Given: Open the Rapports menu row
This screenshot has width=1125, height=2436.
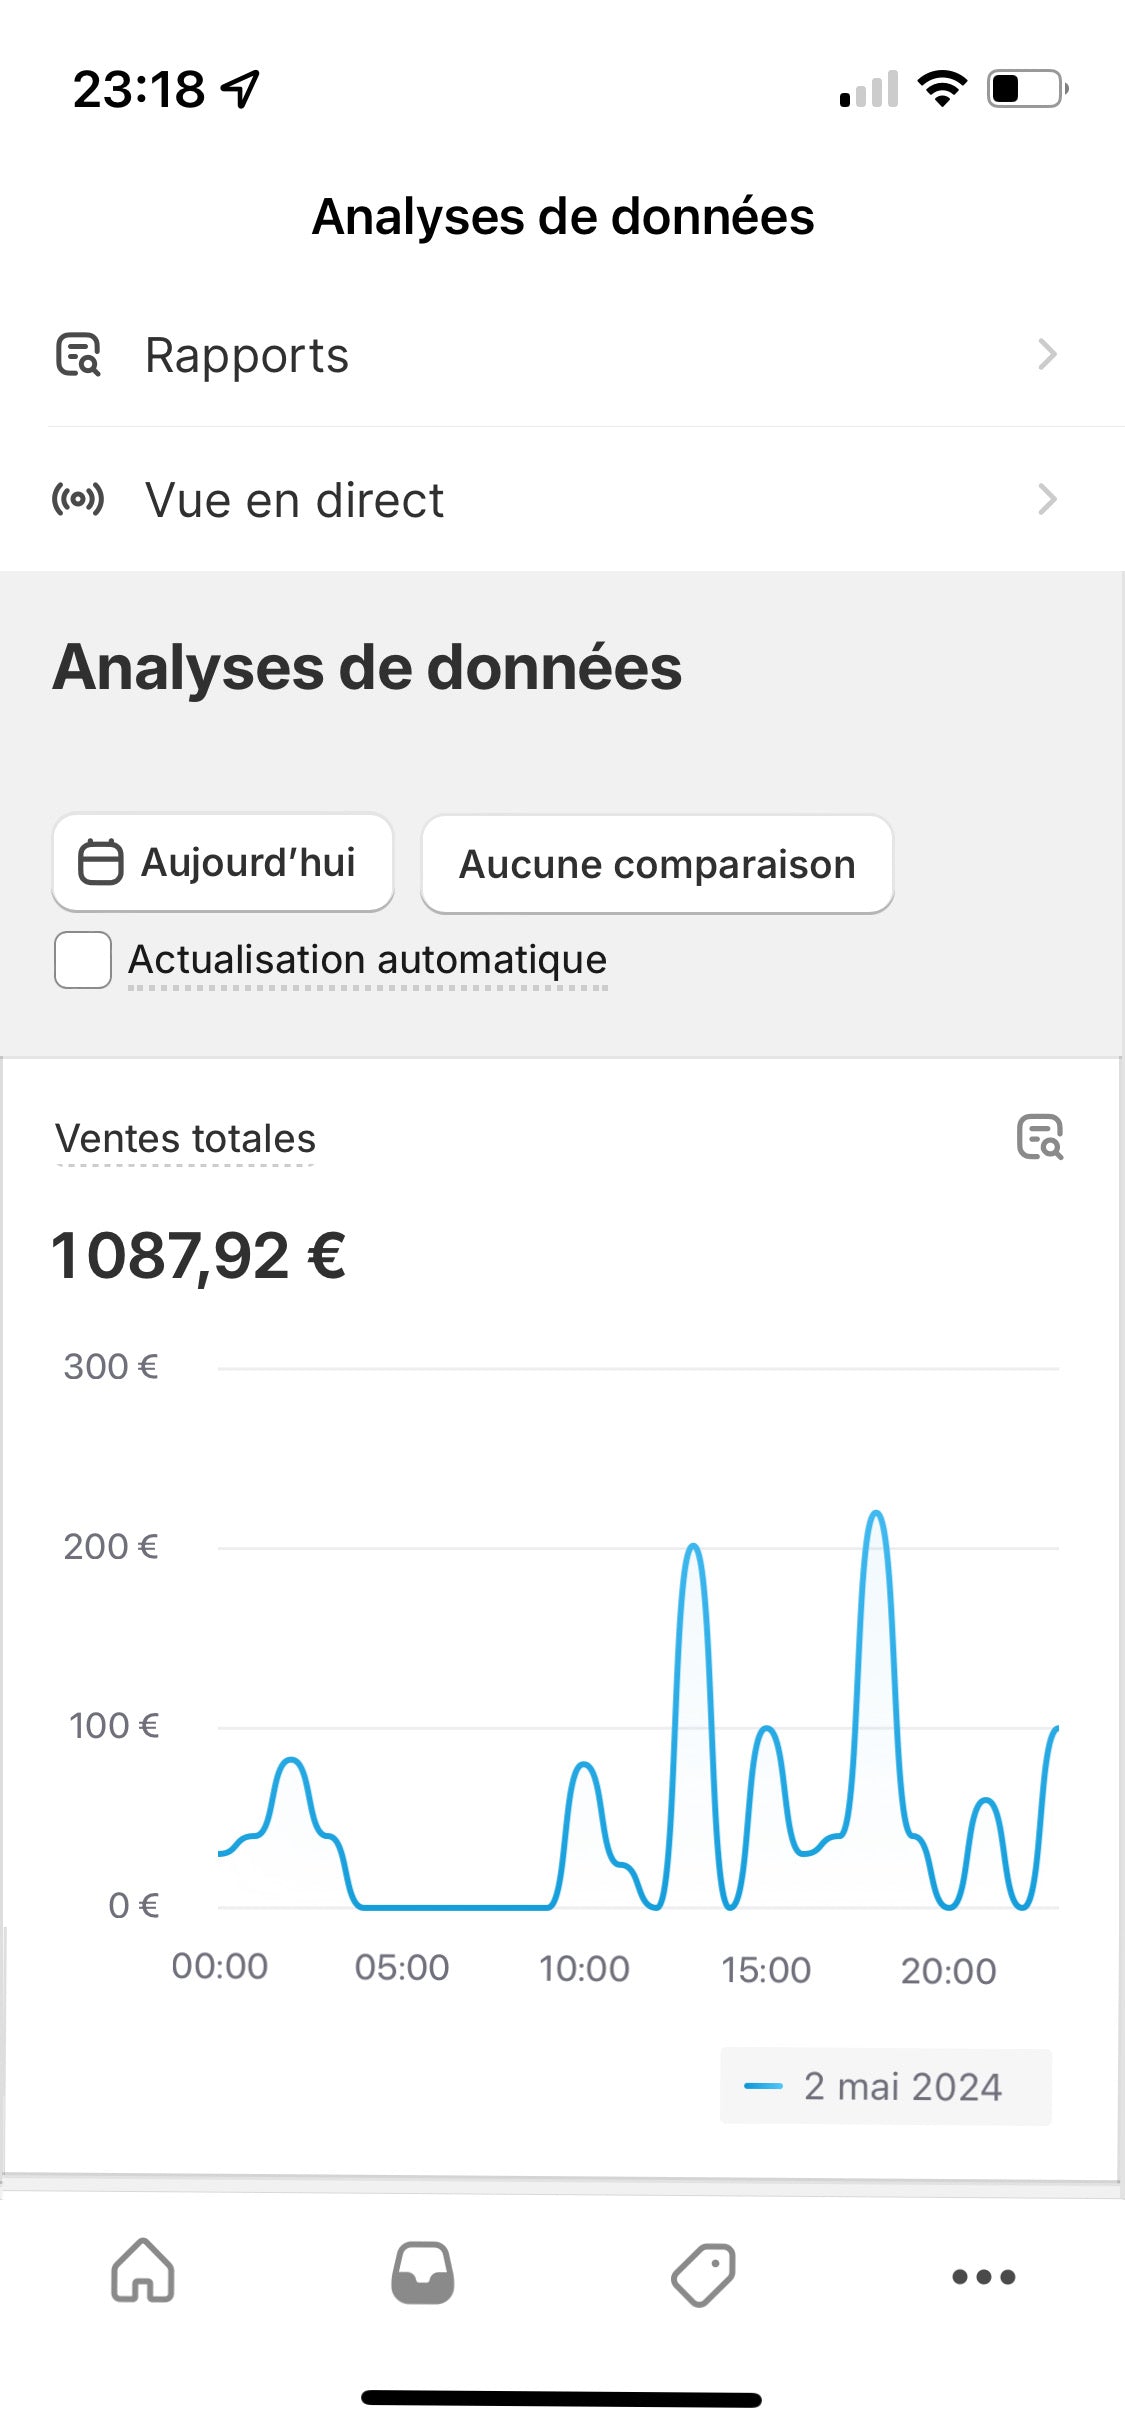Looking at the screenshot, I should click(560, 355).
